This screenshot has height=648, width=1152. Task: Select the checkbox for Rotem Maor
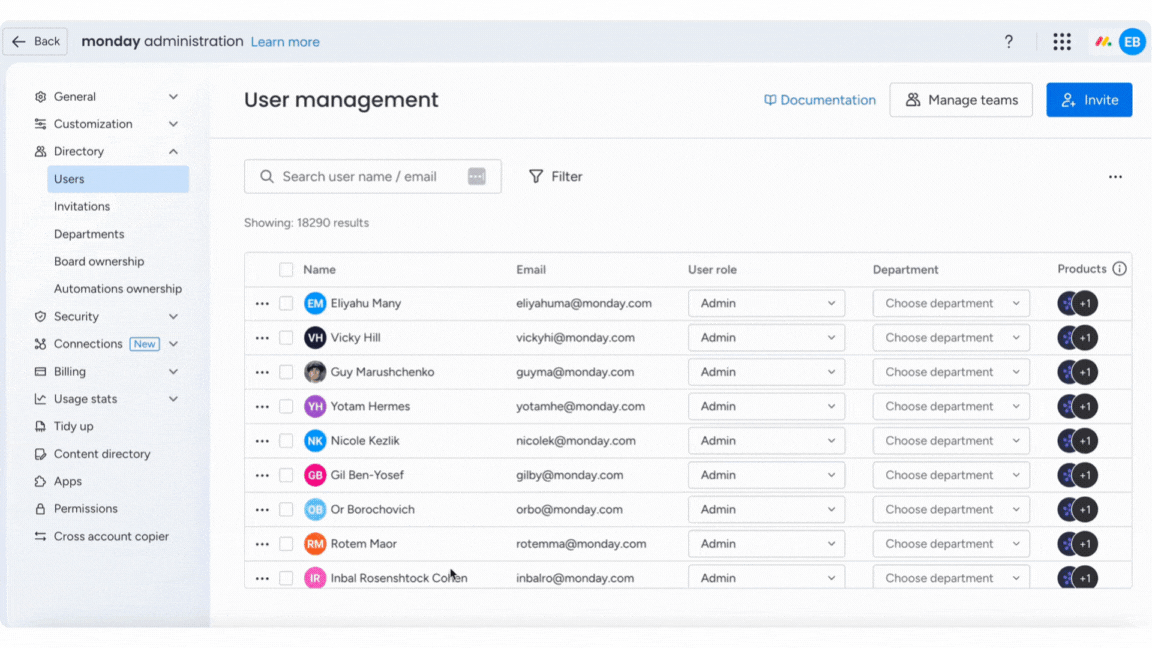point(286,544)
